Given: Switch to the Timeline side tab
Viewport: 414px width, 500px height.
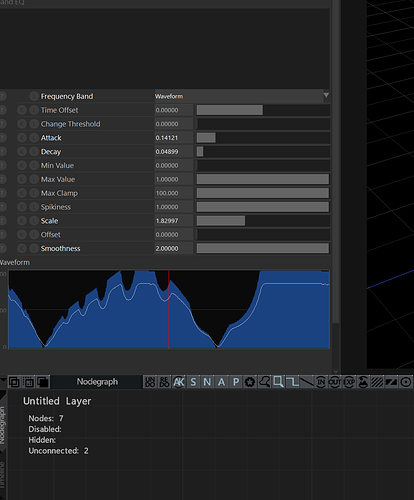Looking at the screenshot, I should tap(3, 476).
